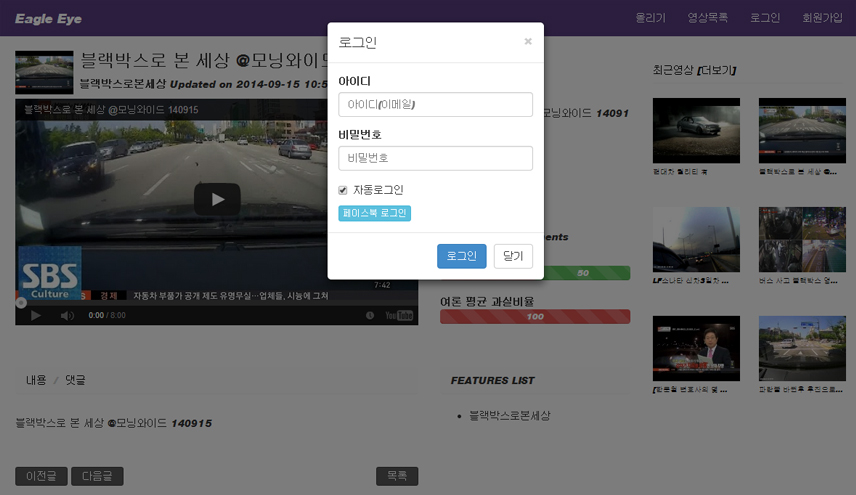Viewport: 856px width, 495px height.
Task: Open 영상목록 in the top navigation
Action: [707, 18]
